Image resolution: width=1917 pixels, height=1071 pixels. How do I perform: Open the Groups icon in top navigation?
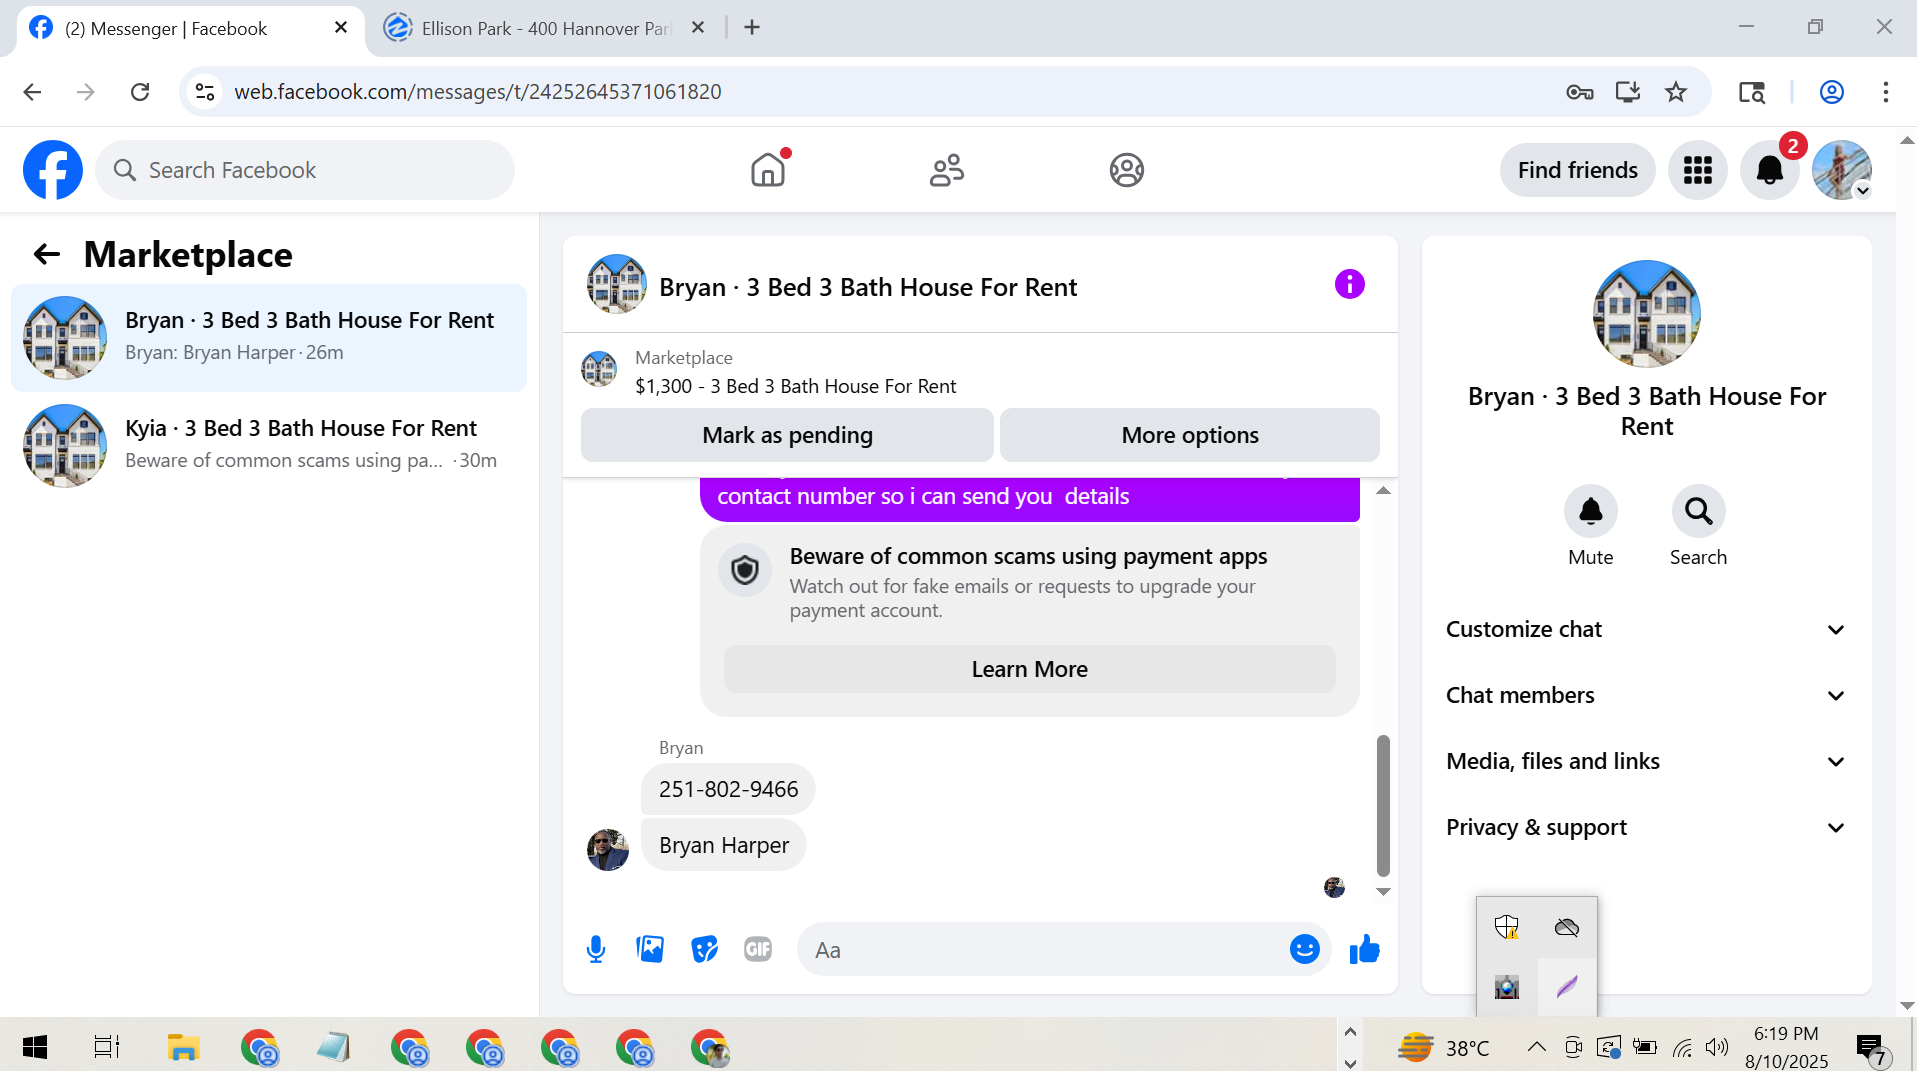[1126, 170]
